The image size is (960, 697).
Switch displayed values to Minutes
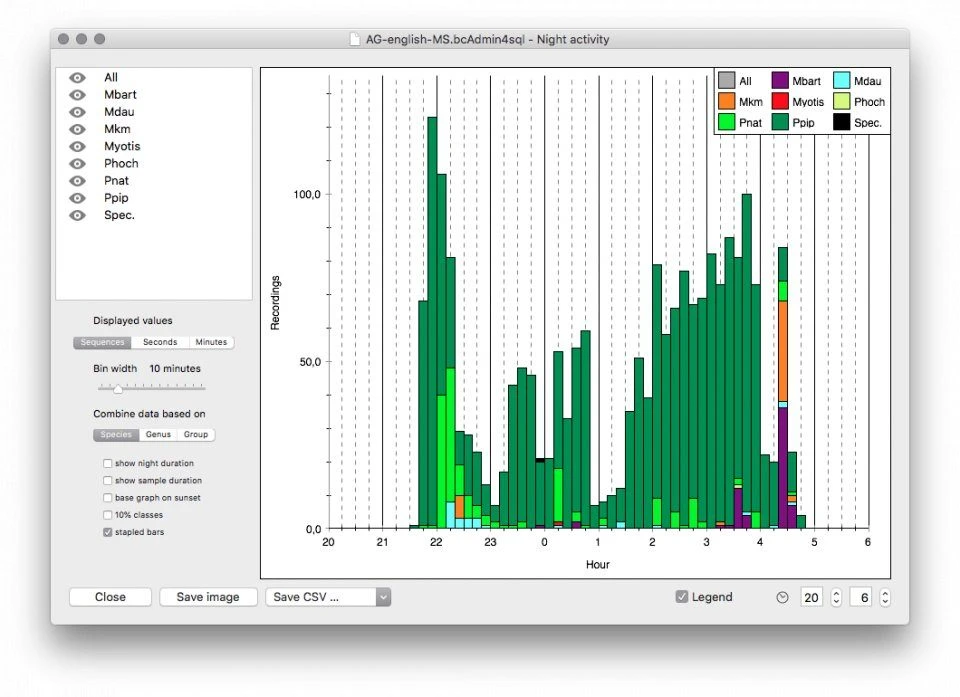(x=211, y=342)
